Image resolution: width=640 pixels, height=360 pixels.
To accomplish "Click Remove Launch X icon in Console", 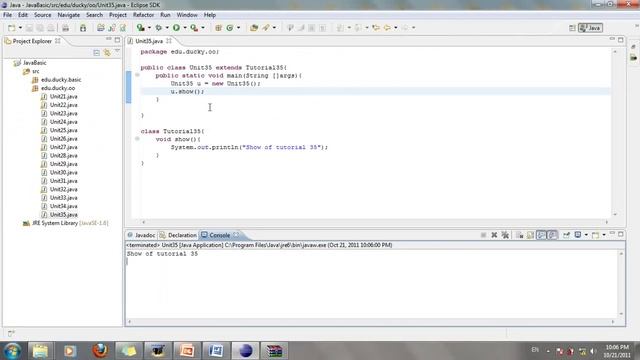I will click(494, 235).
